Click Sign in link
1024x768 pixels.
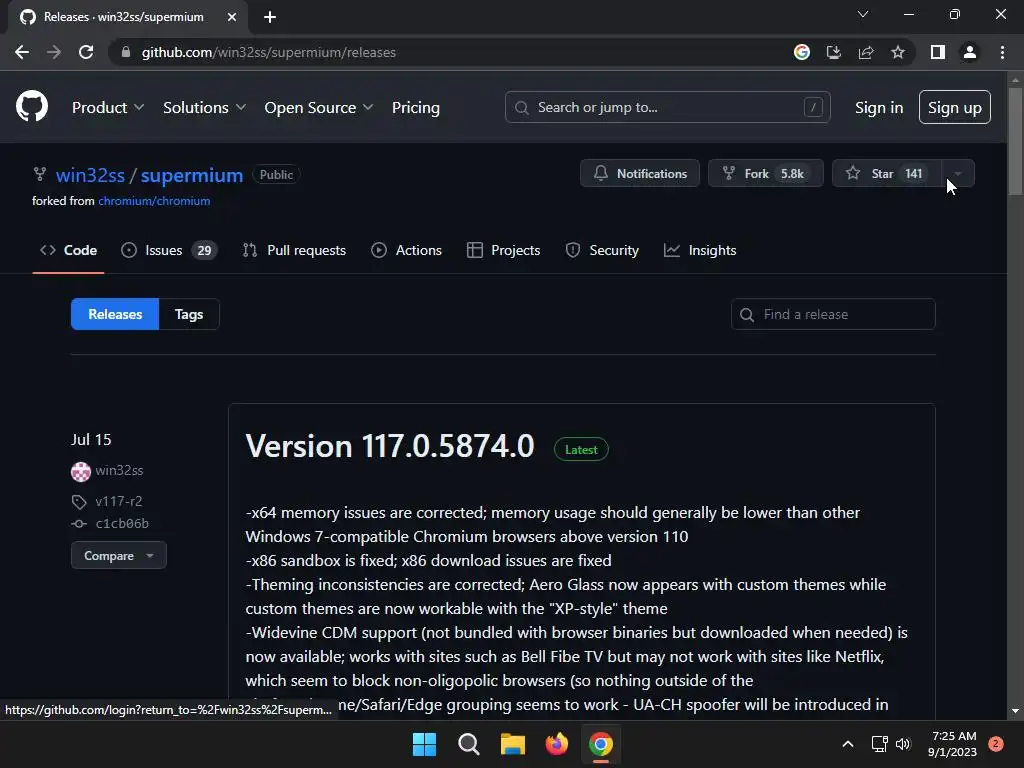tap(879, 108)
